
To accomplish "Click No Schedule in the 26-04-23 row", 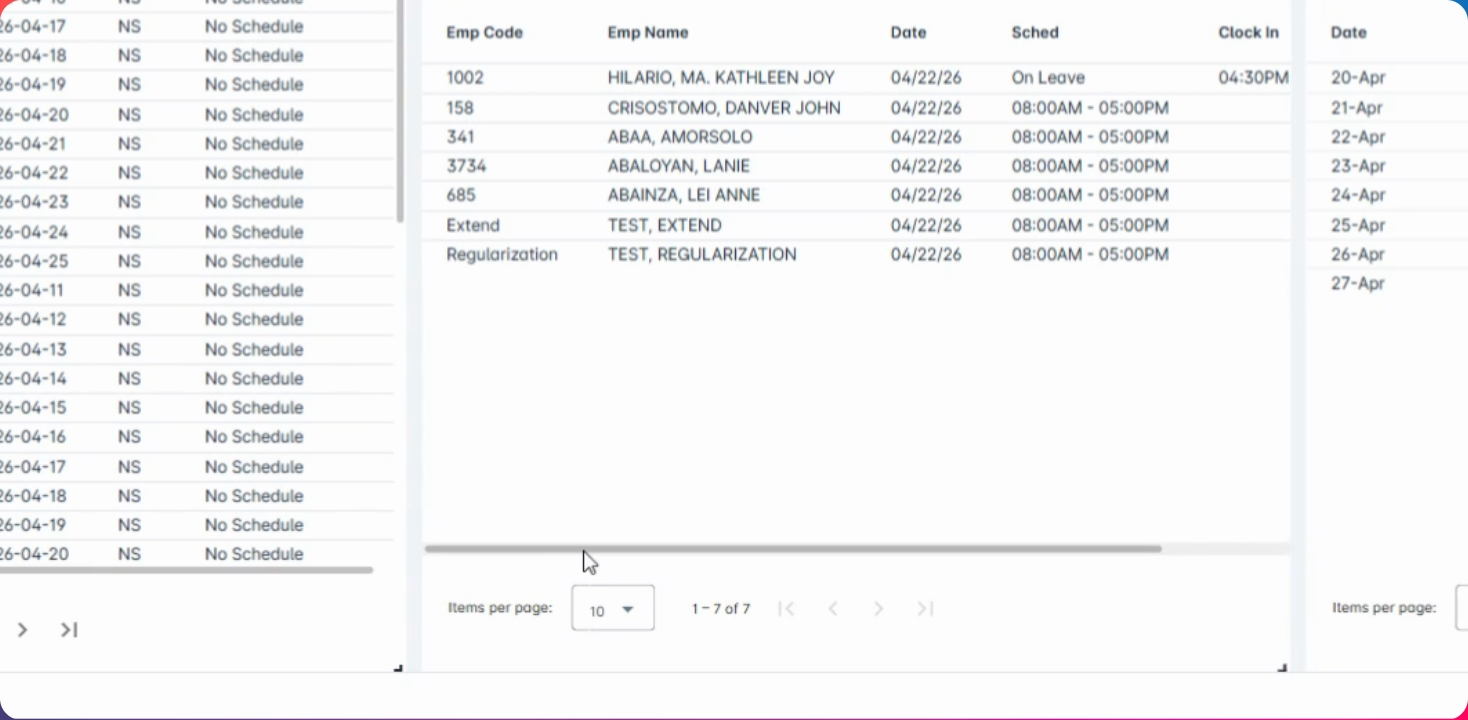I will click(254, 202).
